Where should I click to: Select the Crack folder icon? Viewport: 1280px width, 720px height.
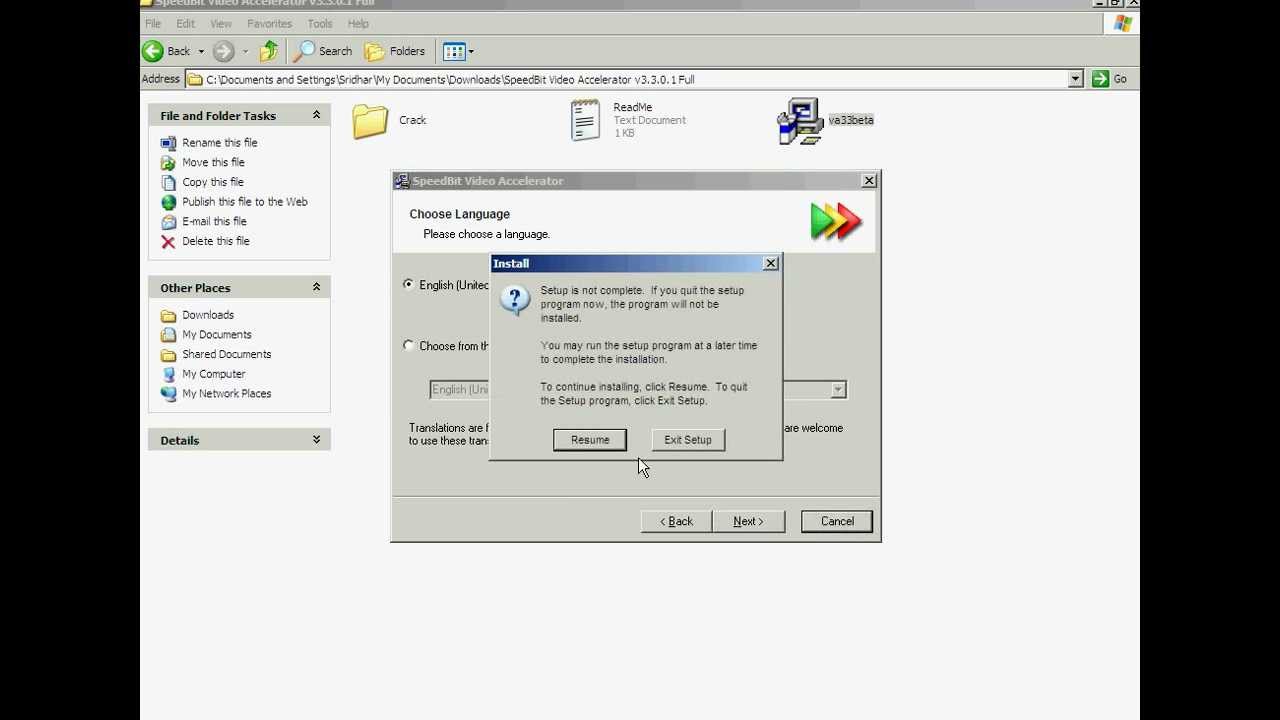[370, 121]
